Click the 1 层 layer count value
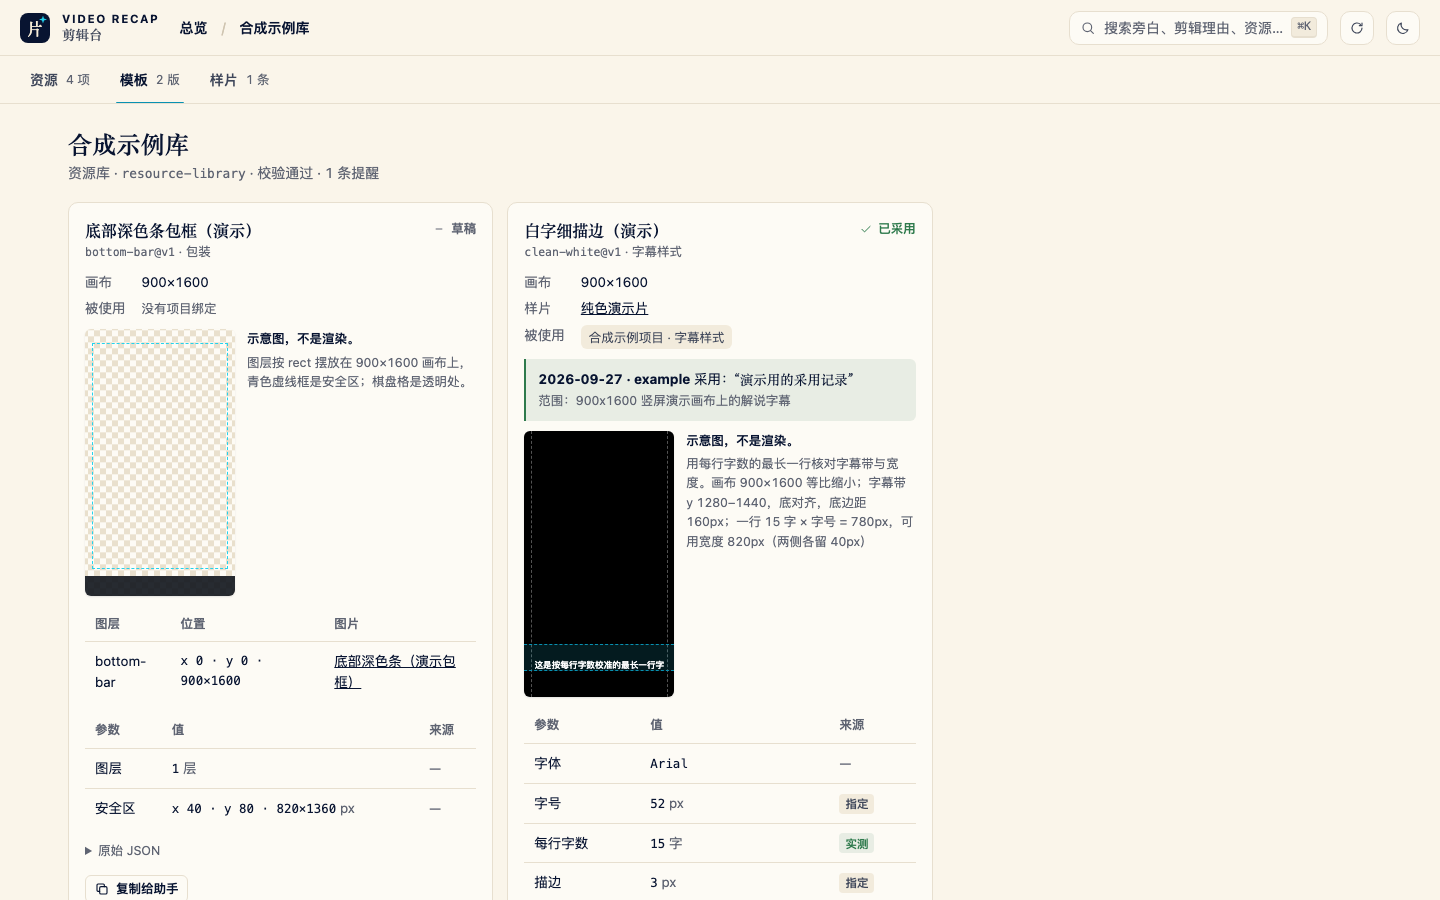 [x=184, y=768]
